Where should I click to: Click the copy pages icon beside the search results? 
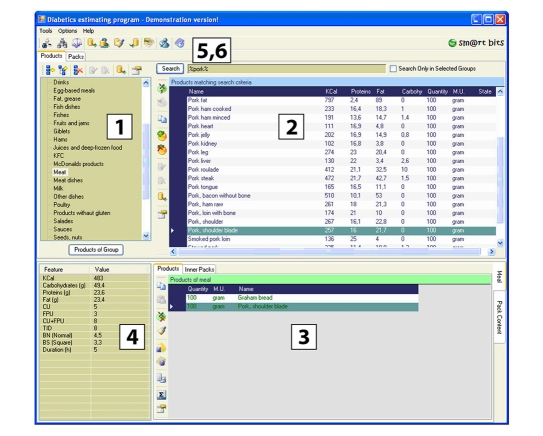(162, 119)
